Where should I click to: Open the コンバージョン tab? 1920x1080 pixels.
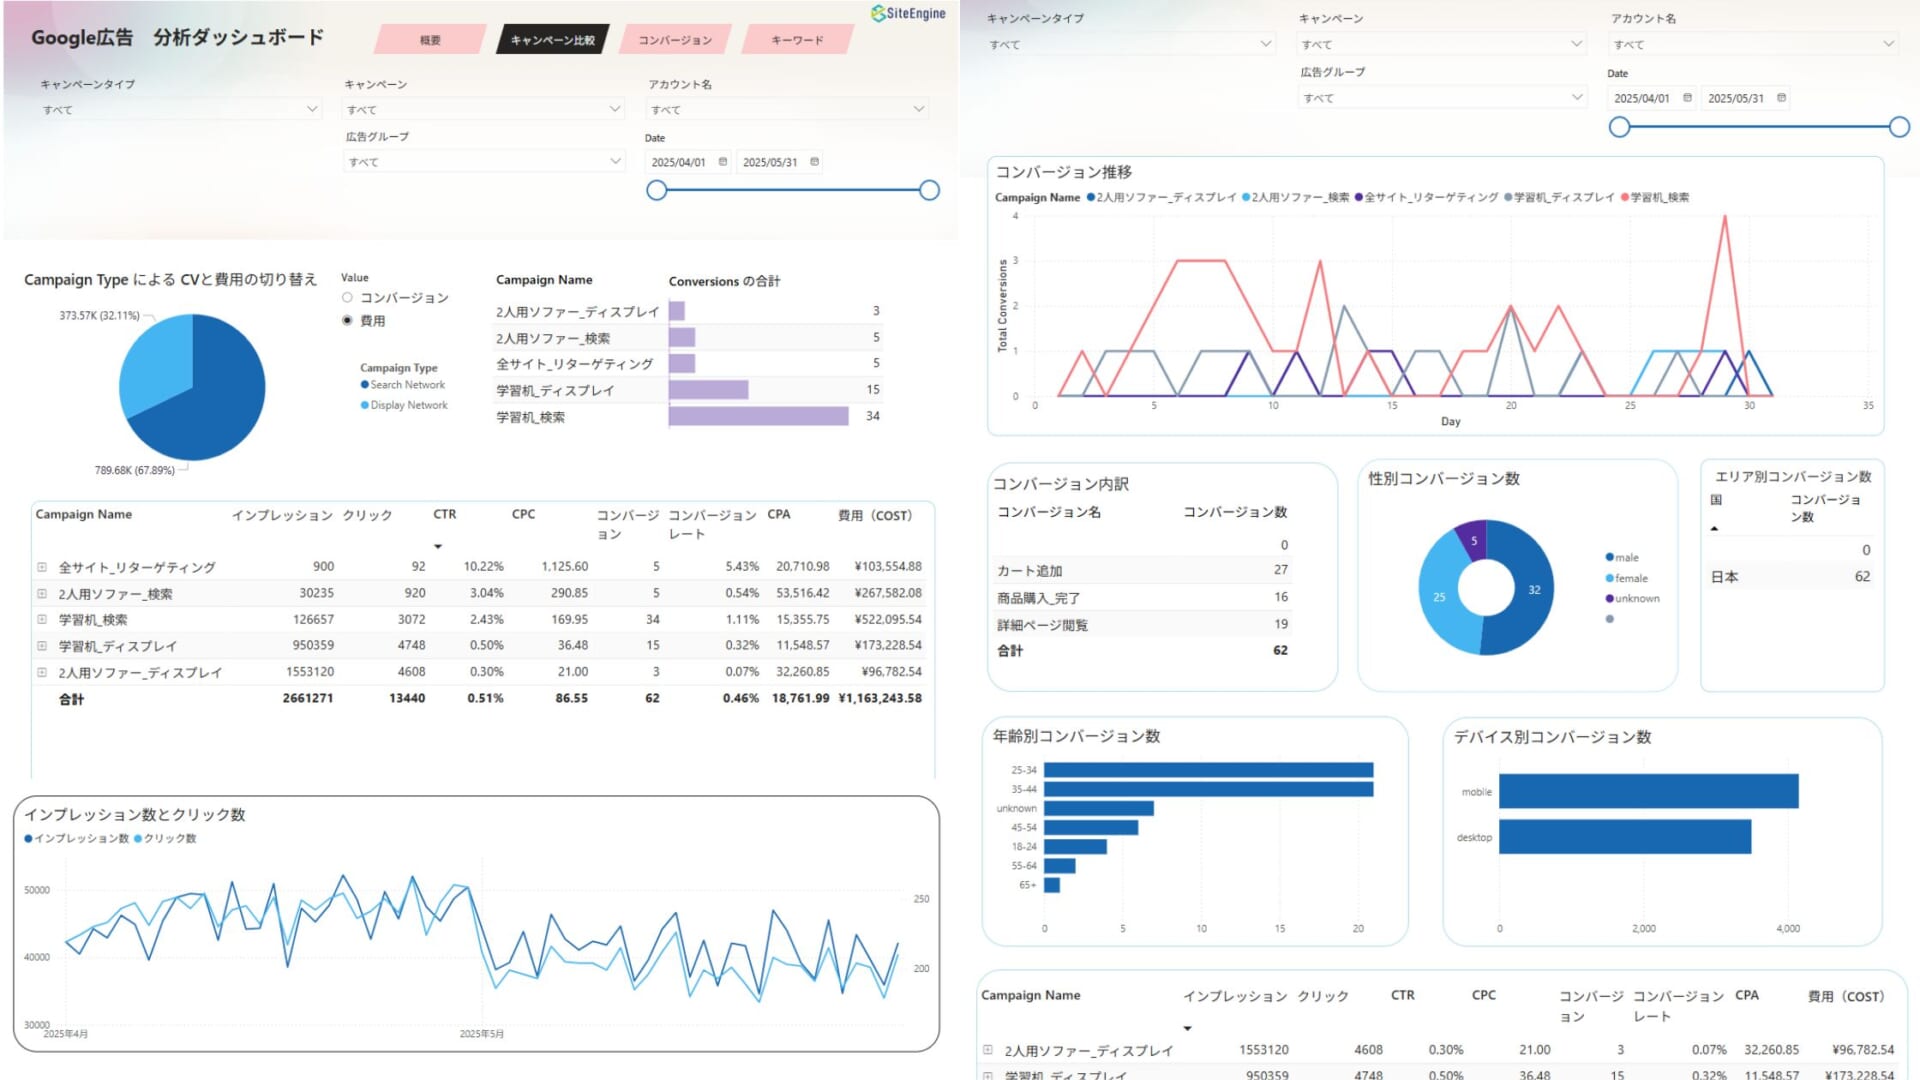(x=675, y=40)
